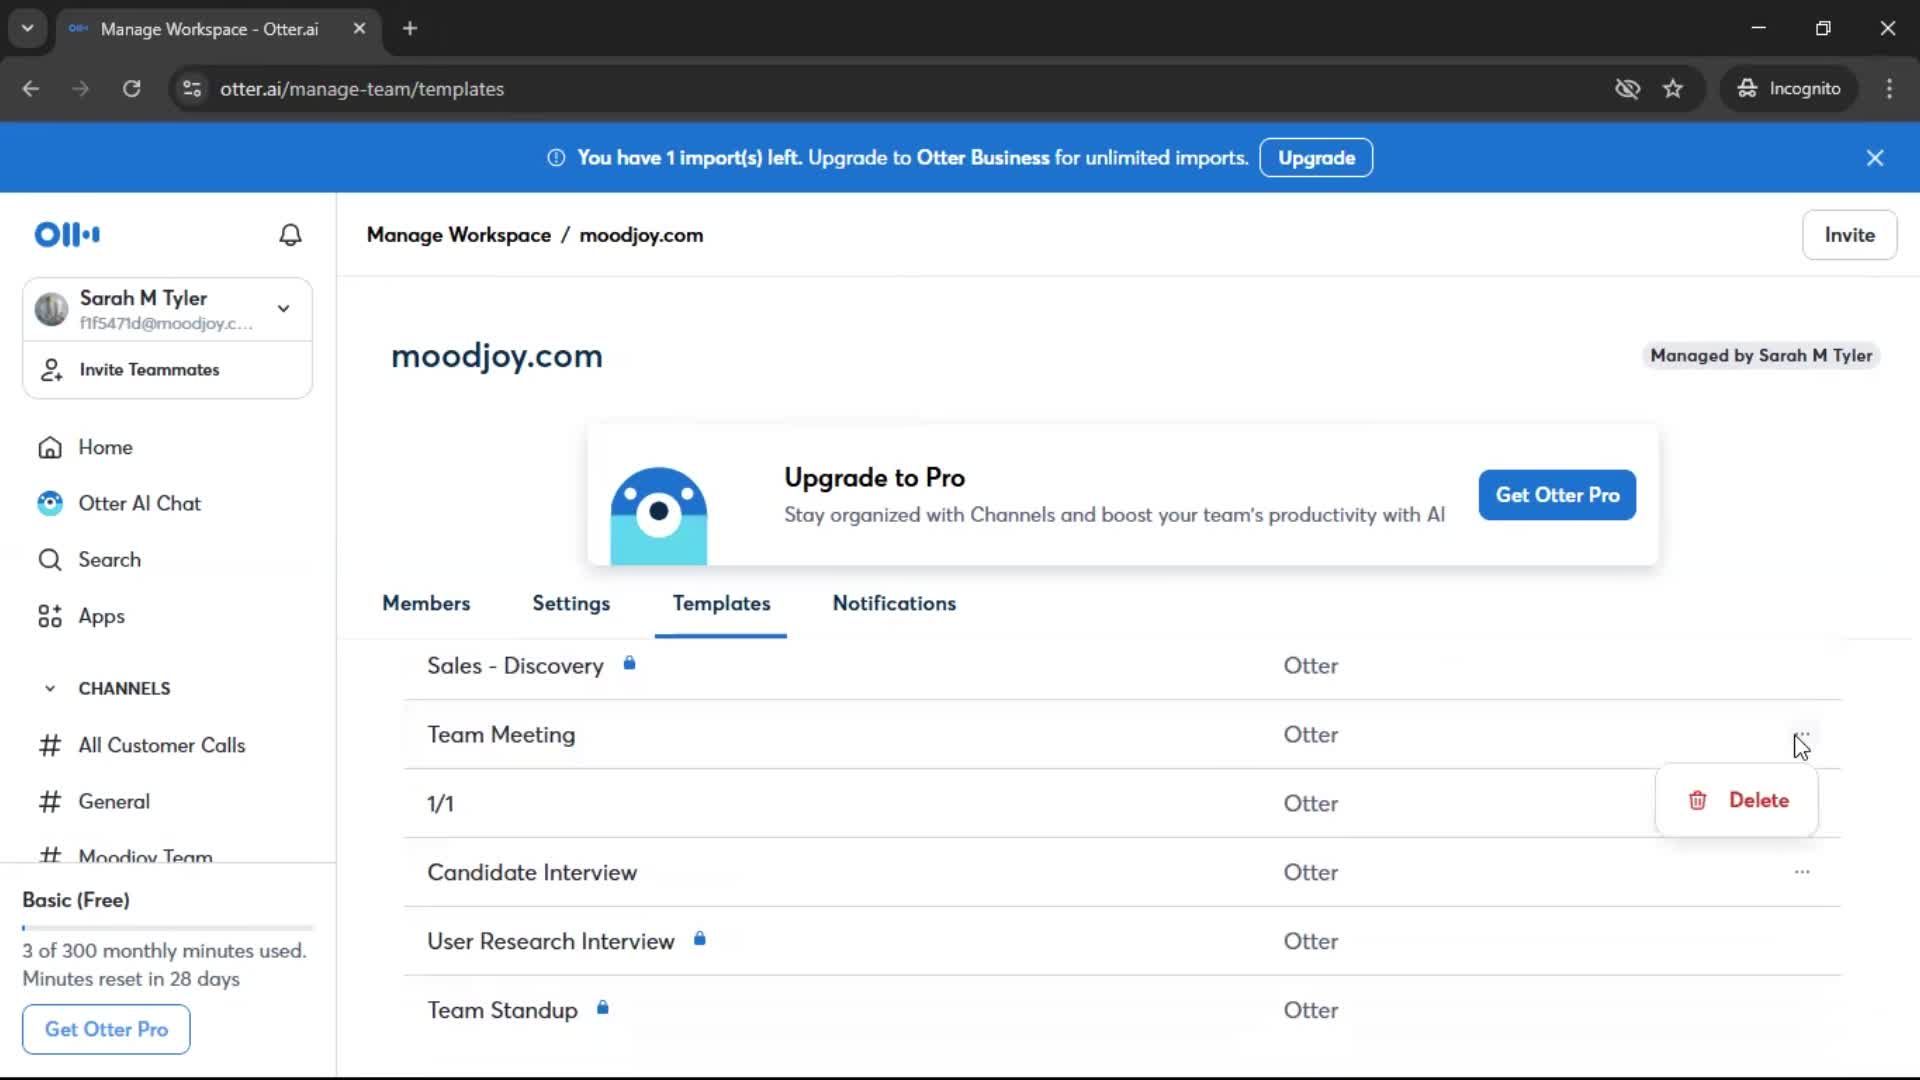Open the tab search dropdown arrow

[28, 28]
